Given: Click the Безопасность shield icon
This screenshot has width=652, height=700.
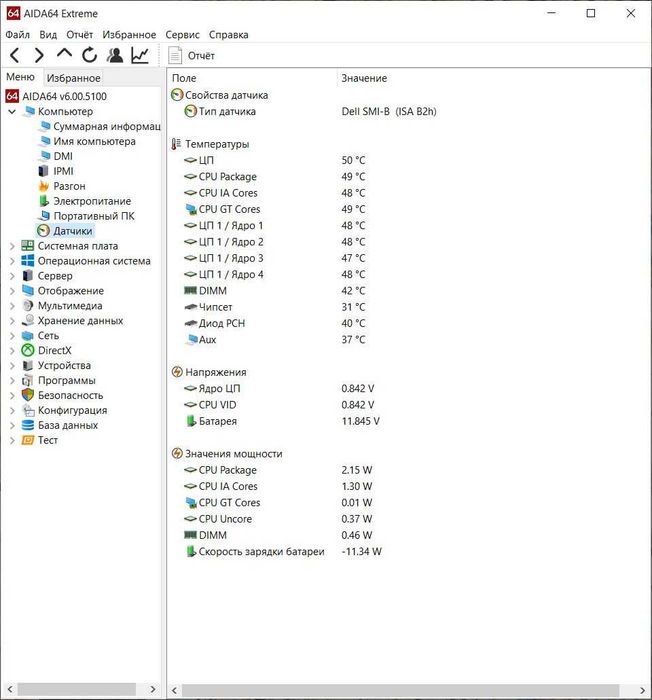Looking at the screenshot, I should pyautogui.click(x=28, y=395).
